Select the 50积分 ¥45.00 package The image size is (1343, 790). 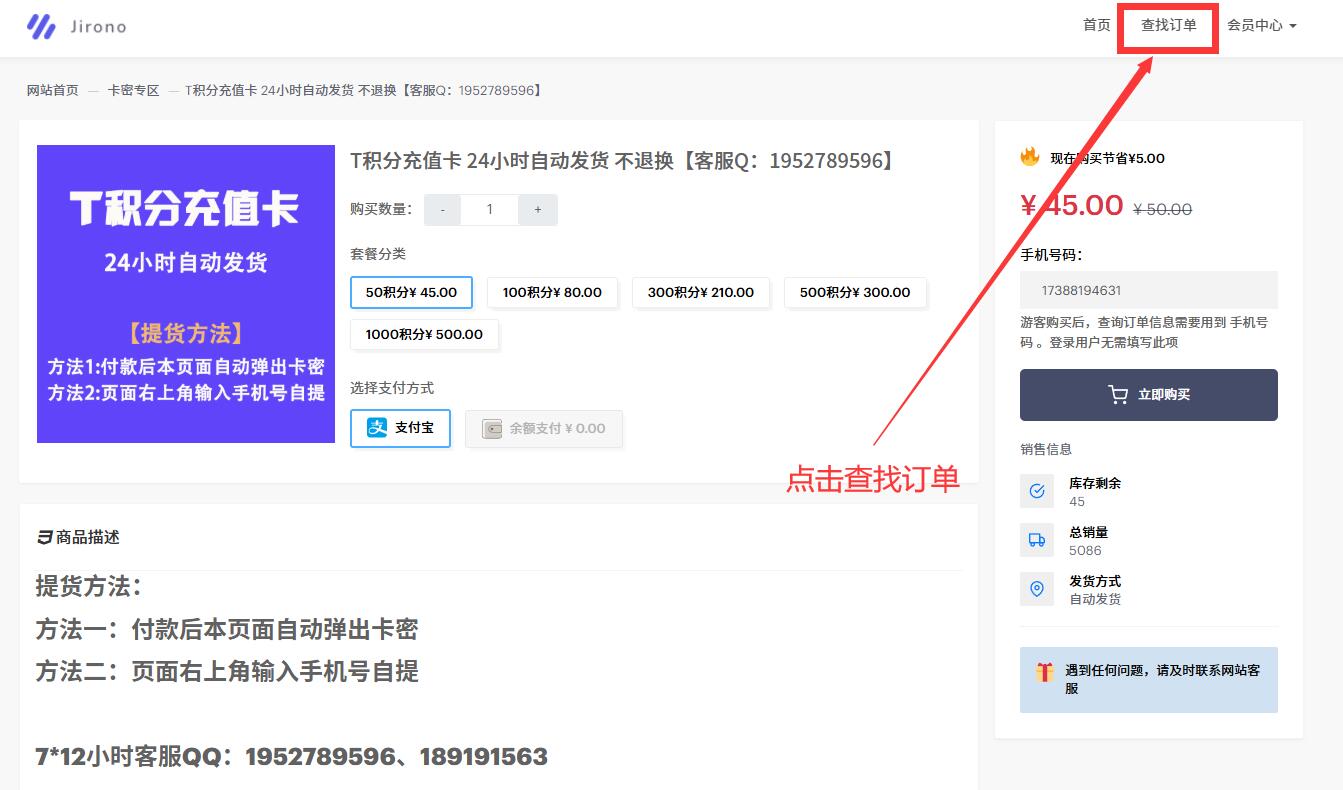pos(411,293)
